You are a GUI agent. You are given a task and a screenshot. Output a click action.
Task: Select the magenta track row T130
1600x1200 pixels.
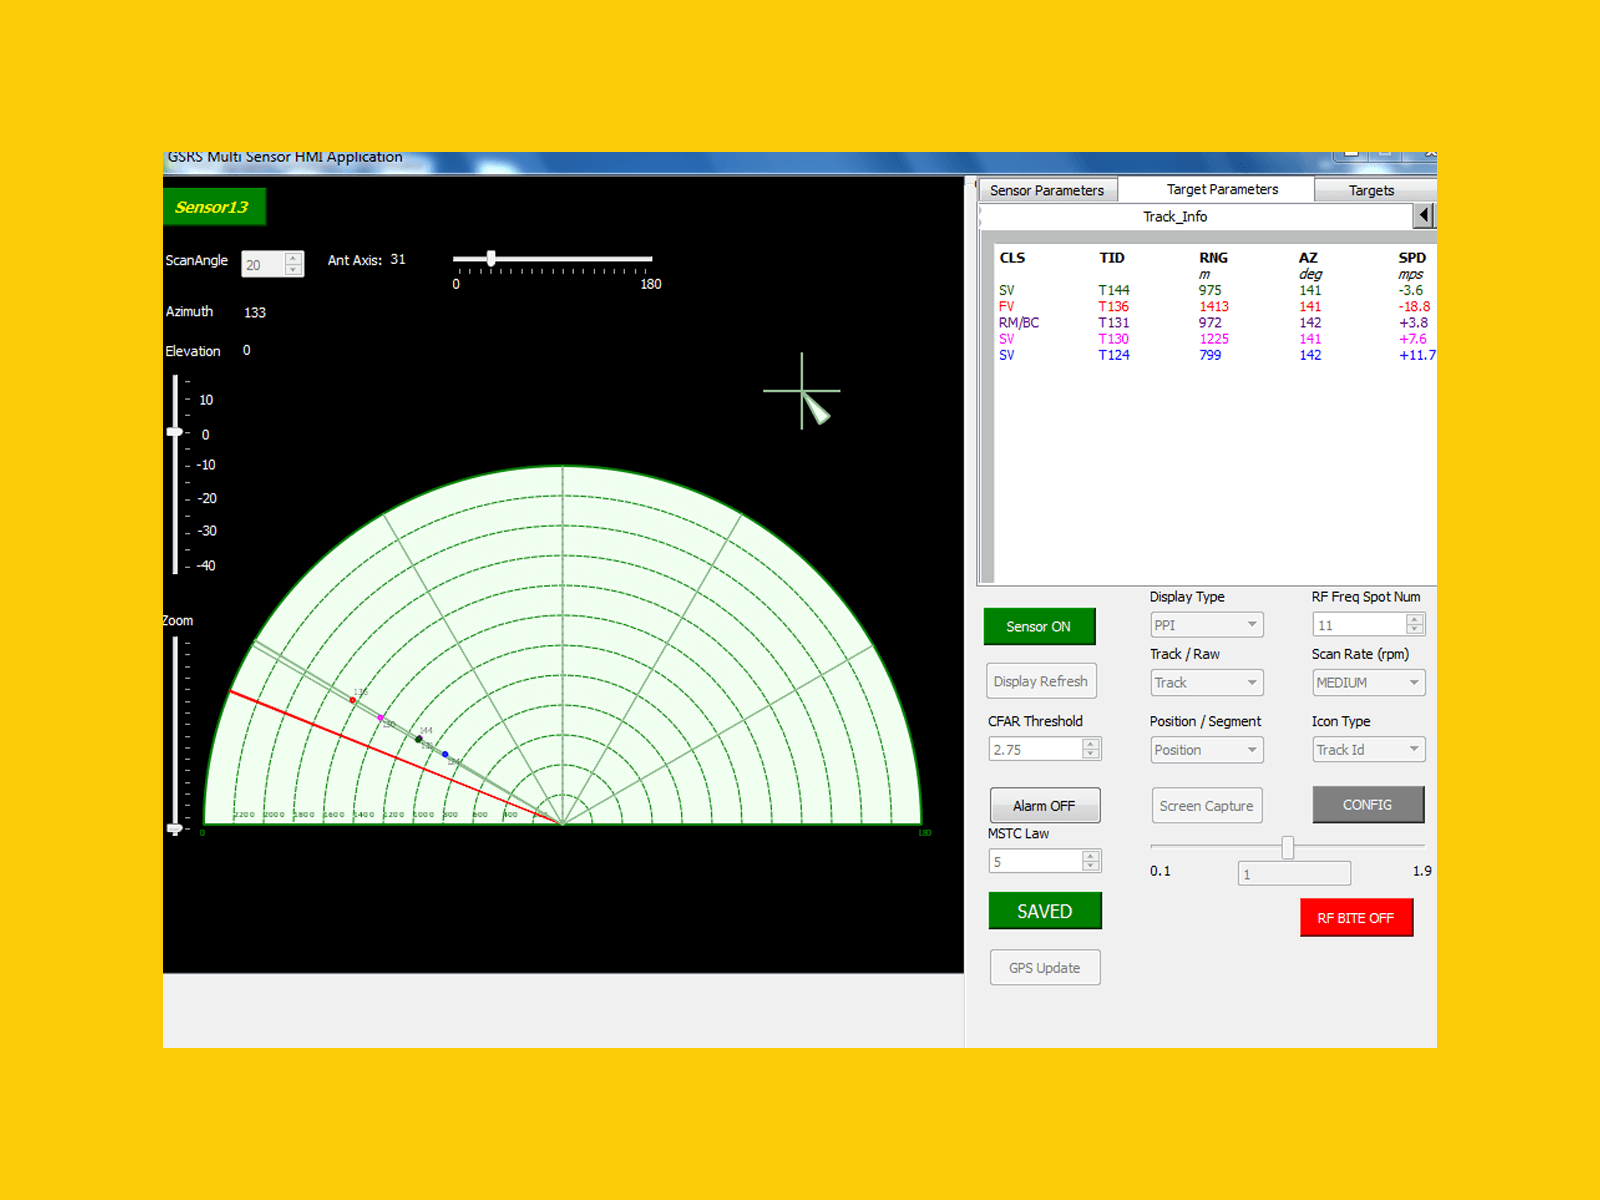[x=1216, y=338]
